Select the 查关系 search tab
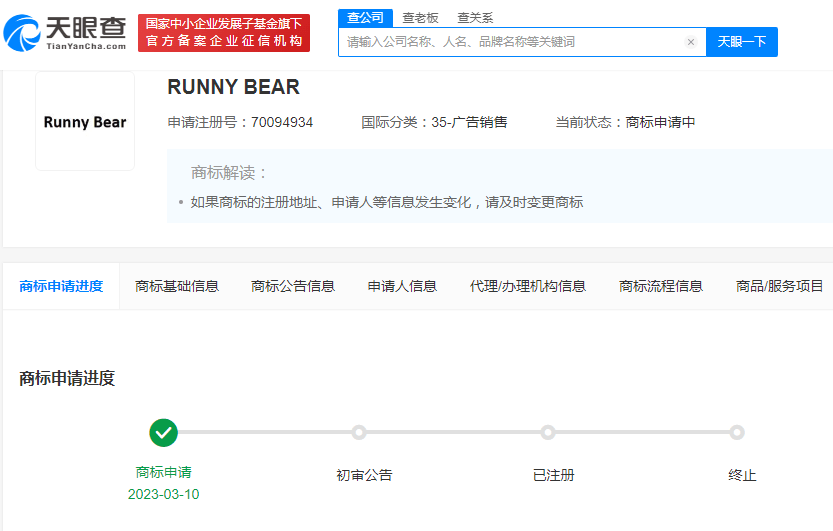Viewport: 833px width, 531px height. [475, 17]
